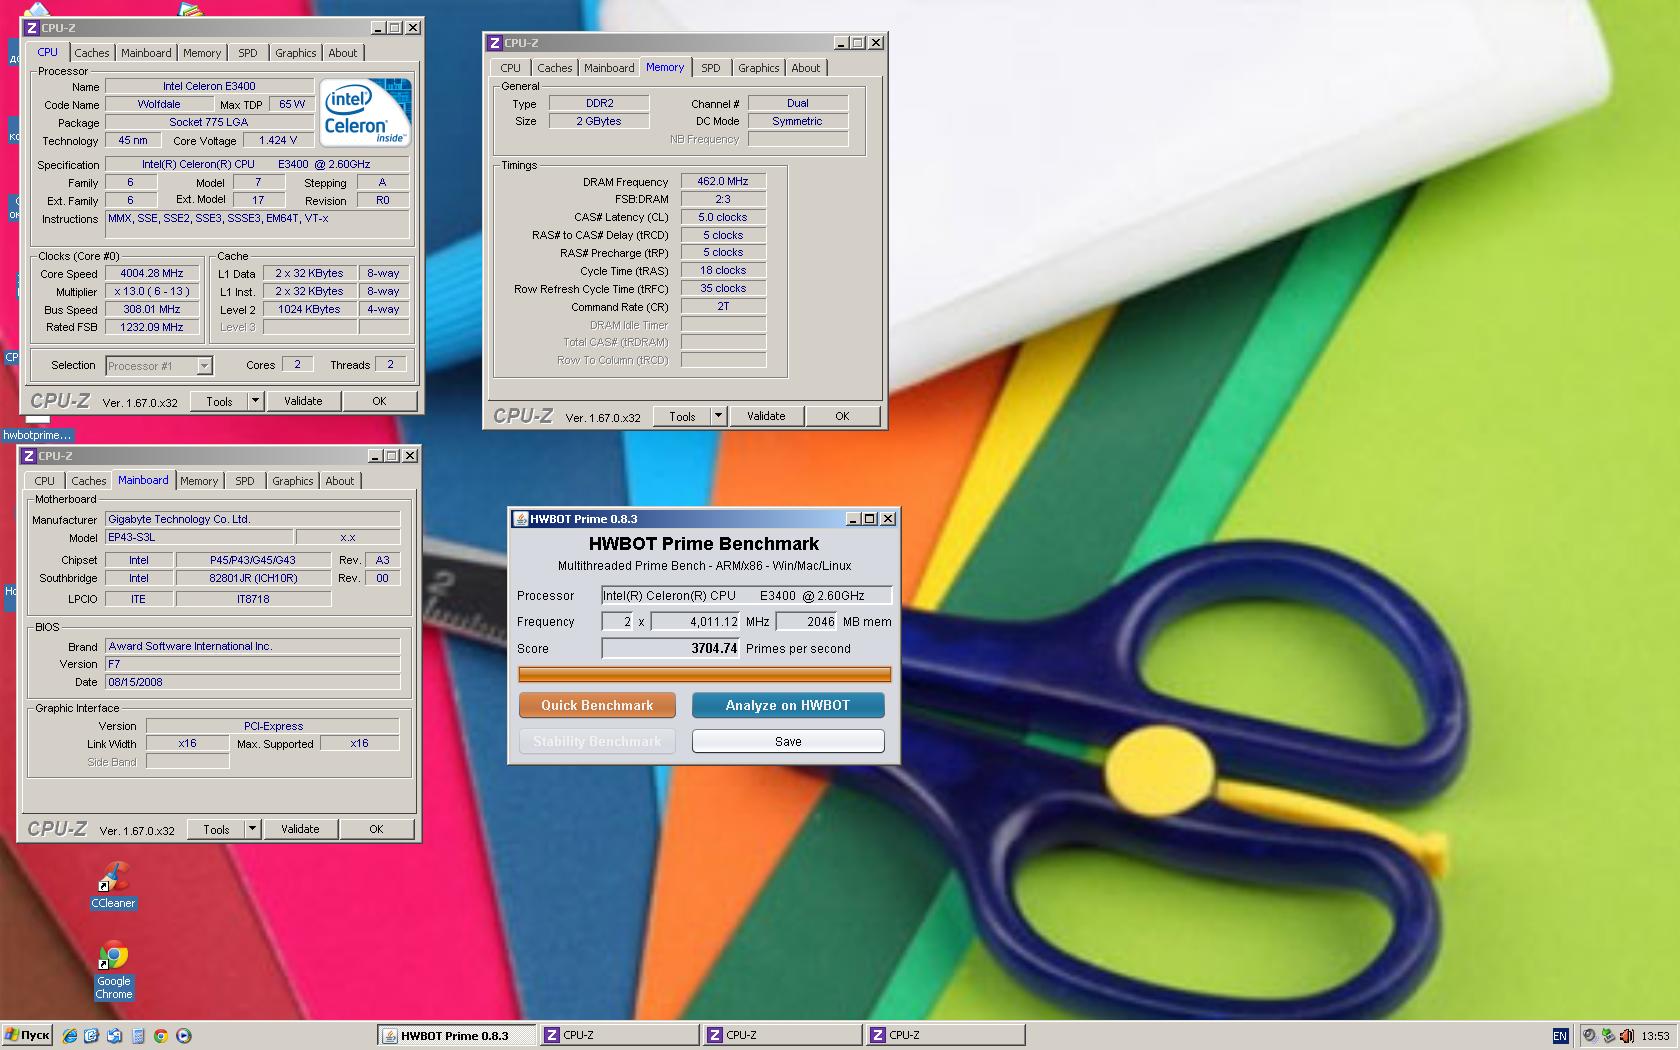Click Quick Benchmark in HWBOT Prime
The width and height of the screenshot is (1680, 1050).
[597, 705]
